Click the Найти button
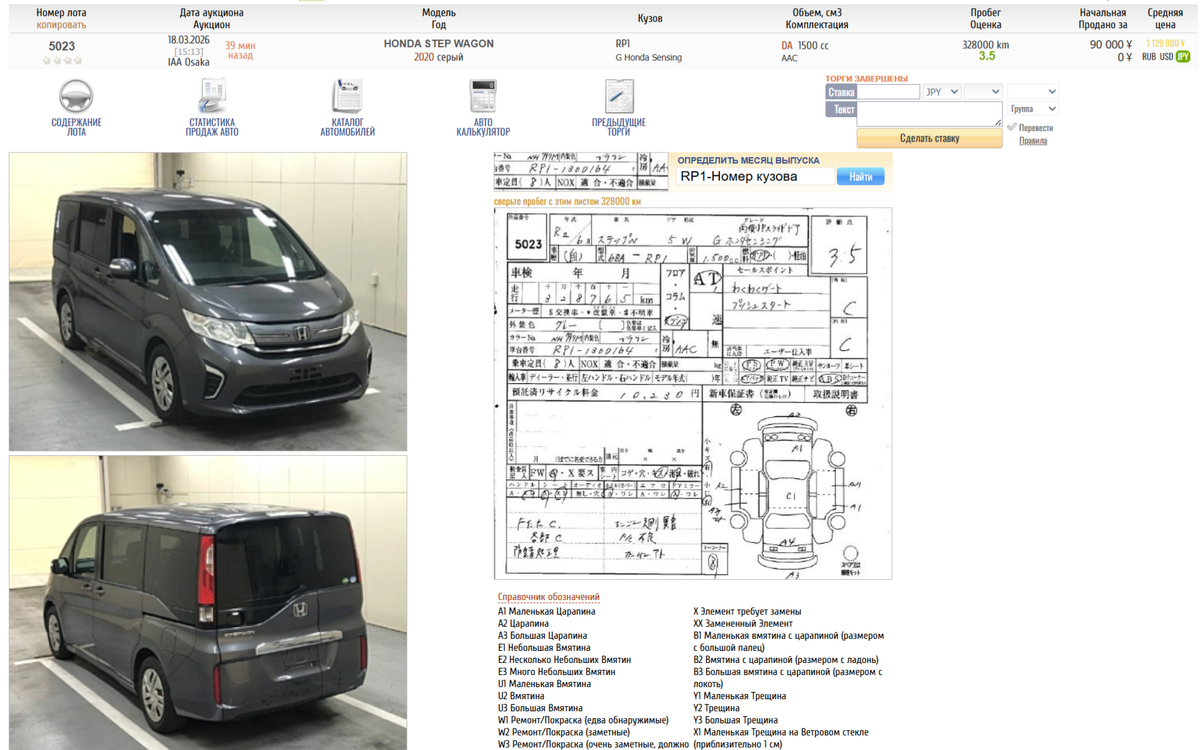This screenshot has height=750, width=1200. (861, 177)
